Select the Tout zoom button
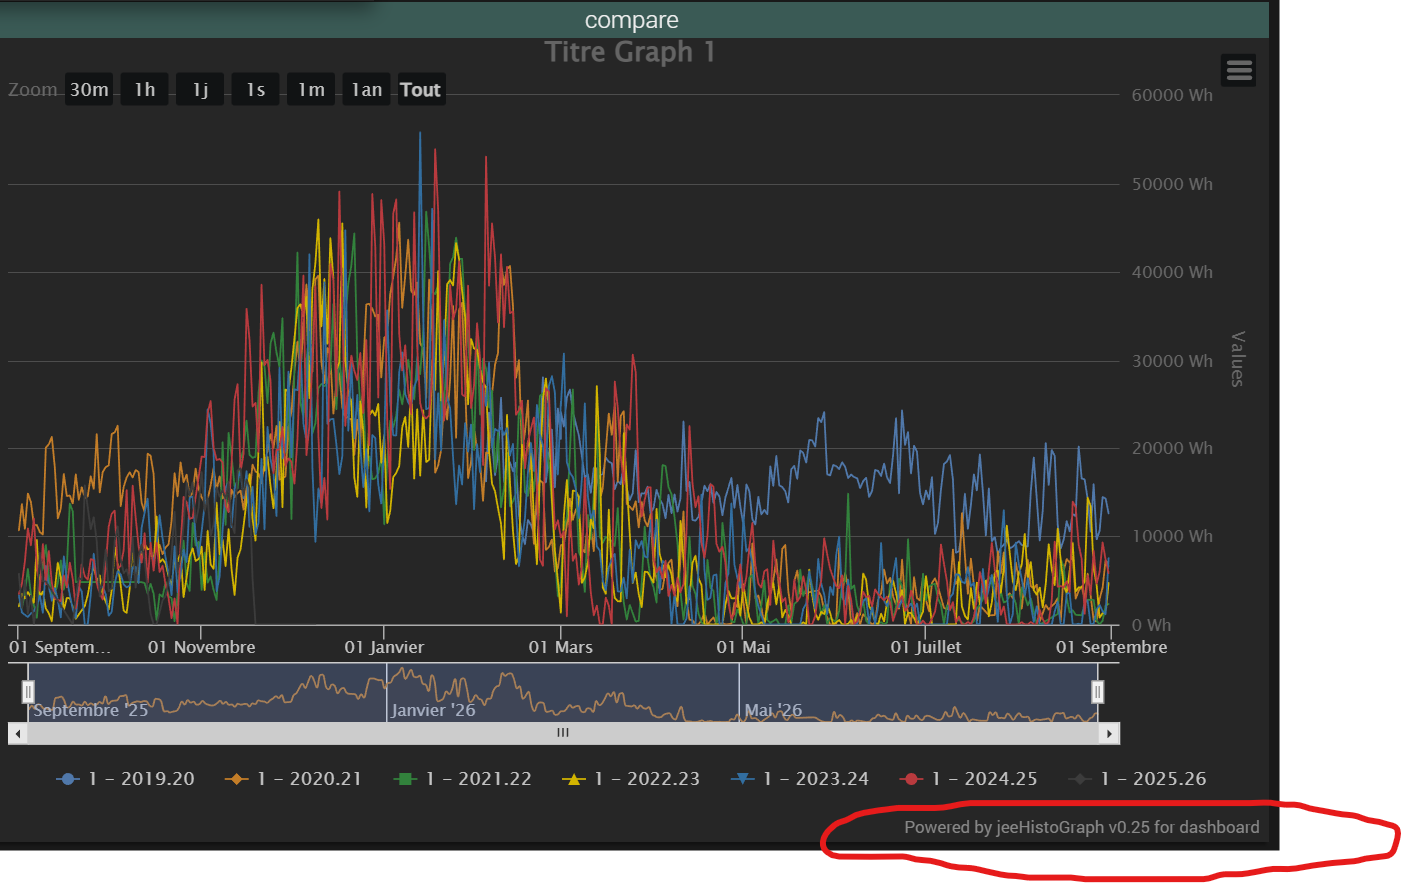Viewport: 1402px width, 883px height. click(x=420, y=90)
